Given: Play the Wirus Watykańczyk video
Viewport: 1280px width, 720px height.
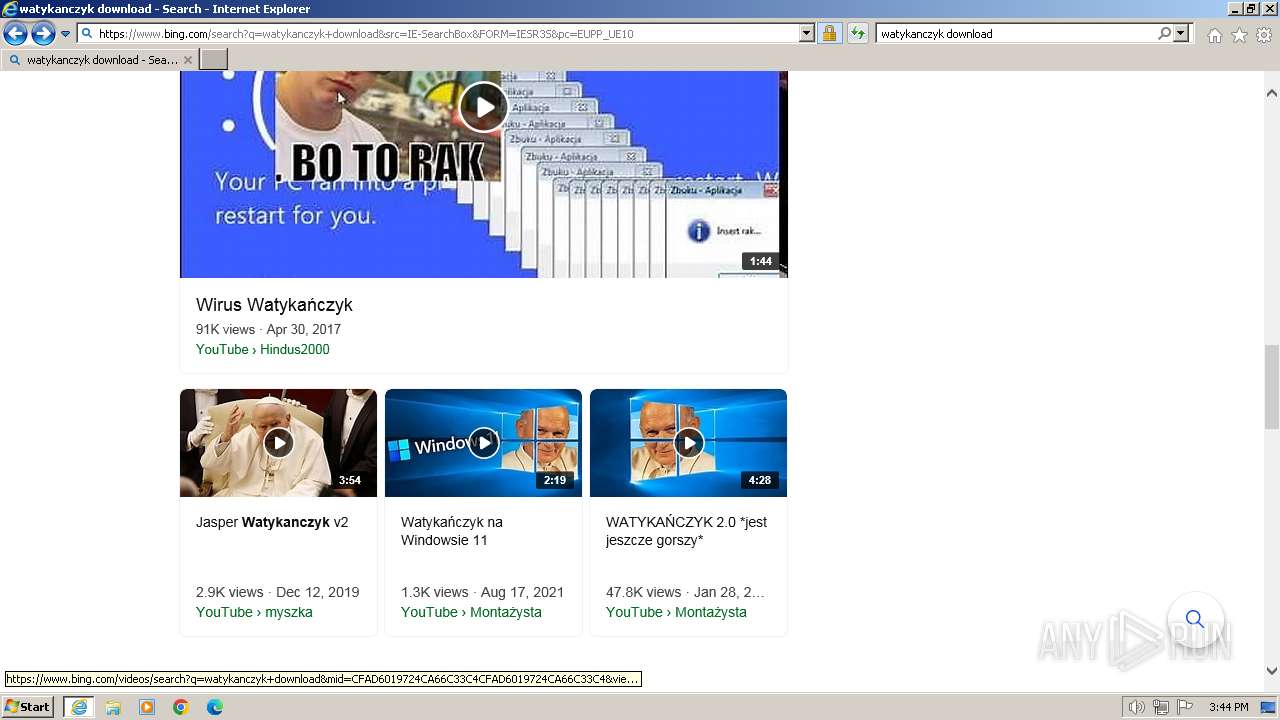Looking at the screenshot, I should click(x=484, y=107).
